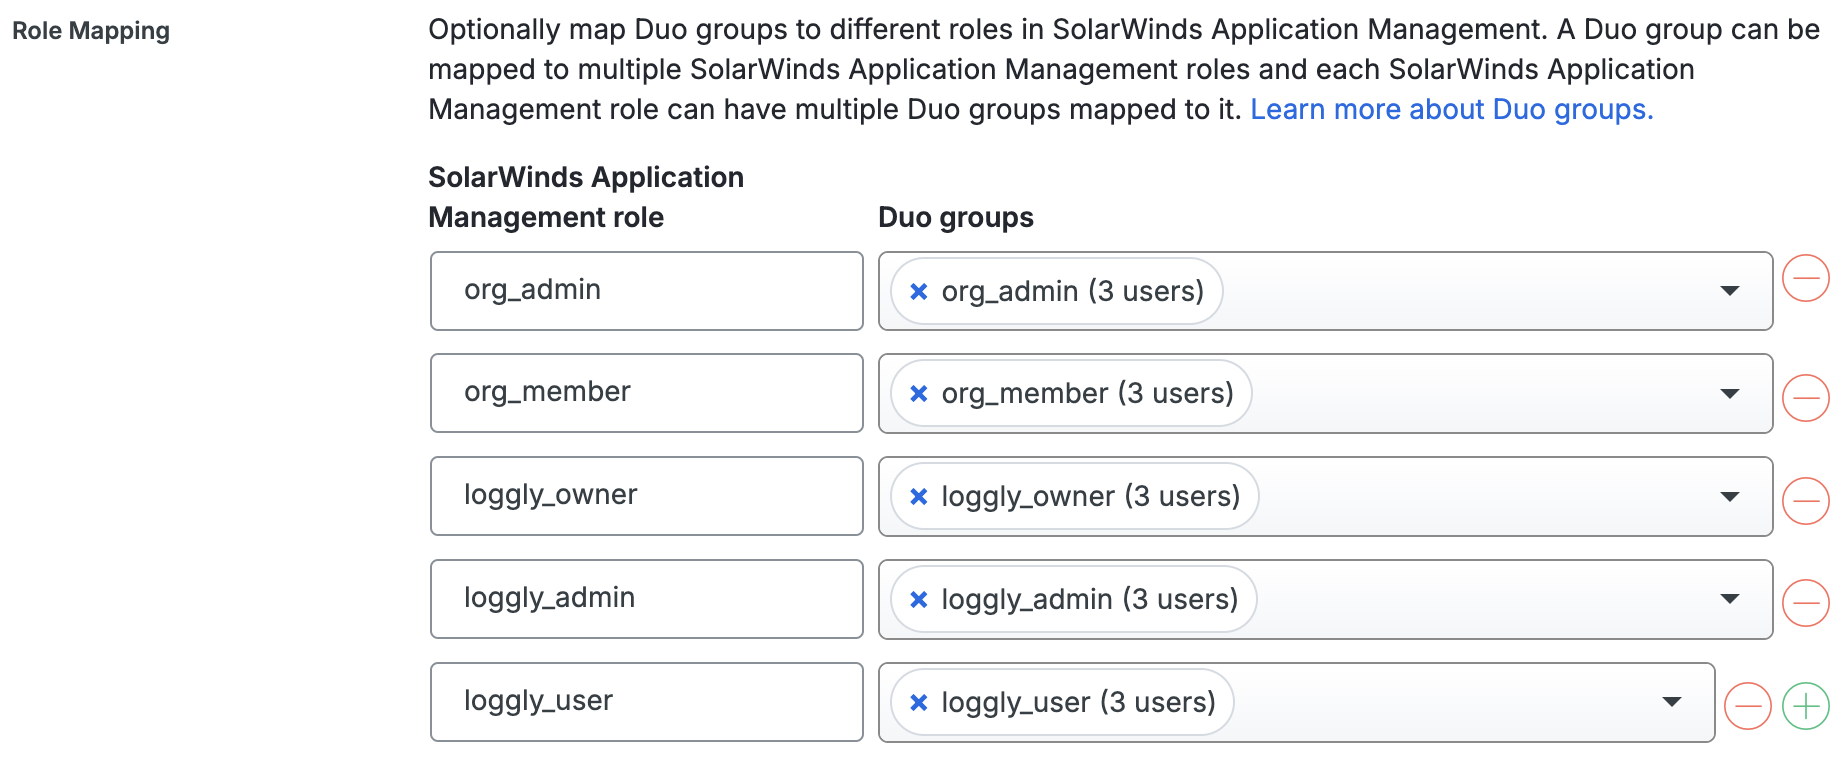Expand Duo groups dropdown for org_admin
The image size is (1842, 764).
[1729, 291]
